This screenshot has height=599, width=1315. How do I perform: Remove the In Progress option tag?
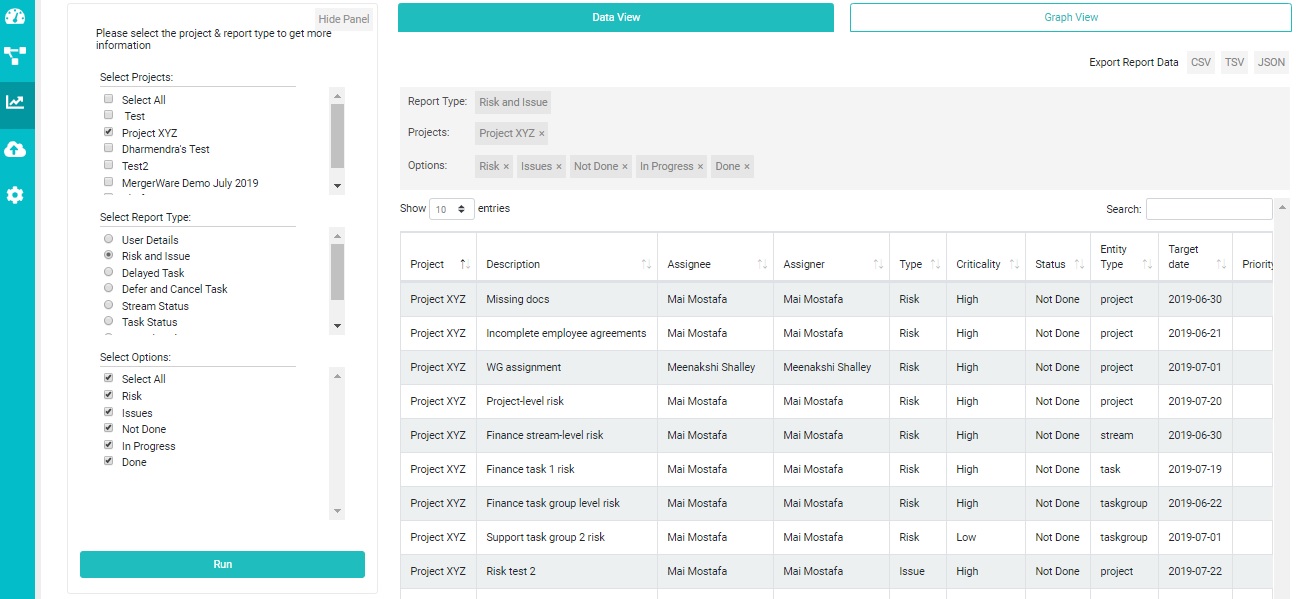coord(700,167)
